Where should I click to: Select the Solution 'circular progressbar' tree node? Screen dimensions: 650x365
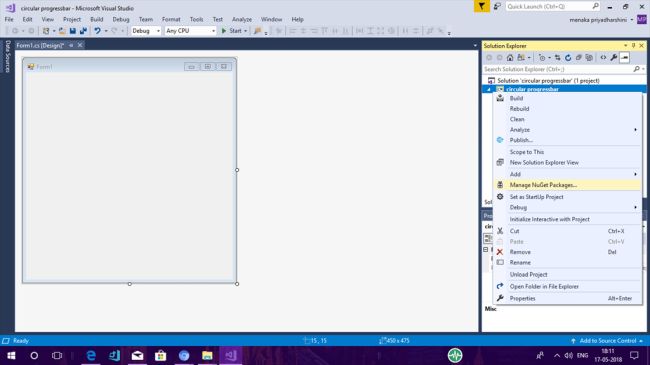[548, 80]
